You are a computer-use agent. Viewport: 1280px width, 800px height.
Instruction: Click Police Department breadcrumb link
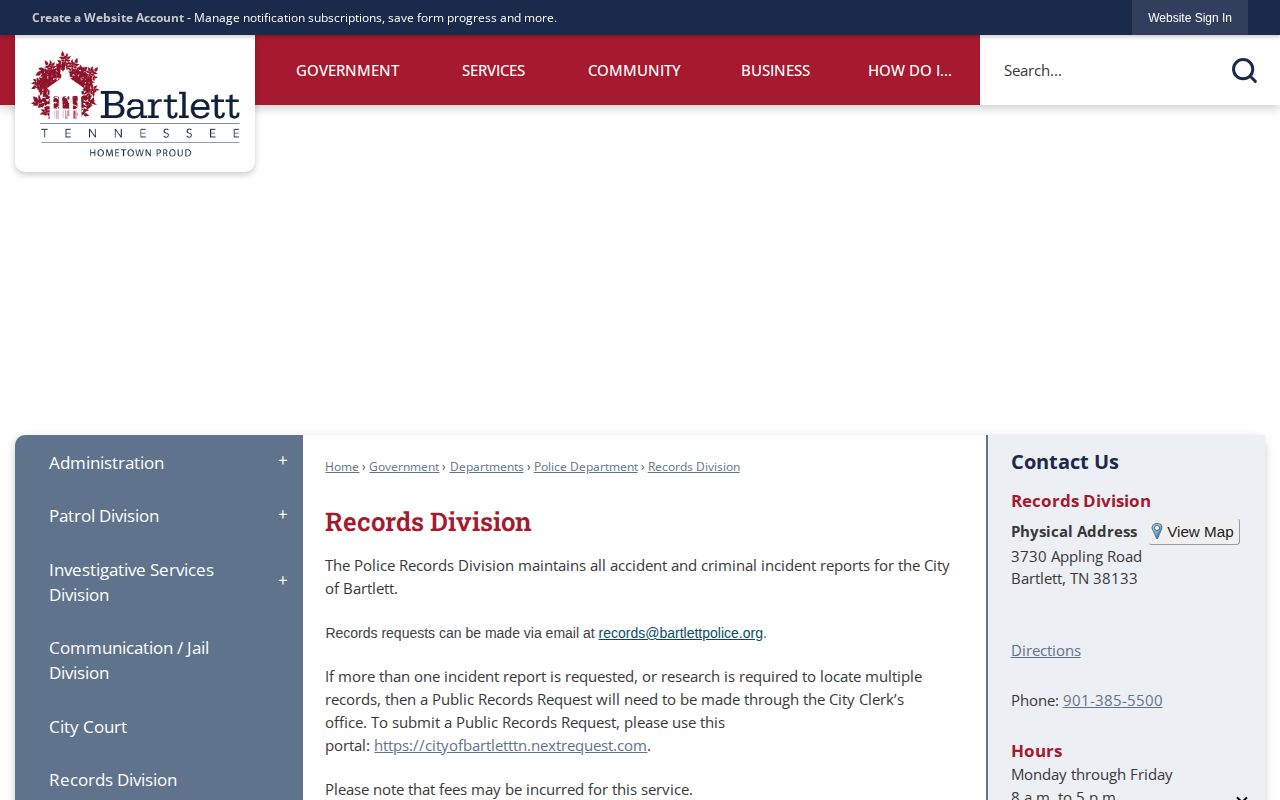click(x=586, y=467)
